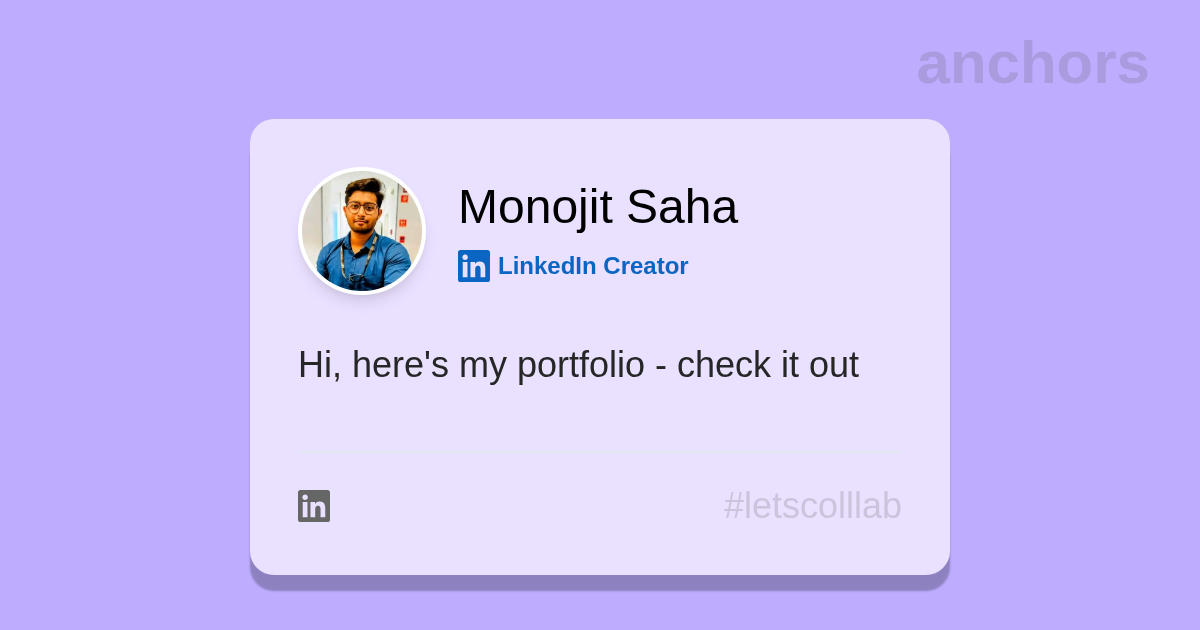Select the name heading Monojit Saha
1200x630 pixels.
(597, 207)
